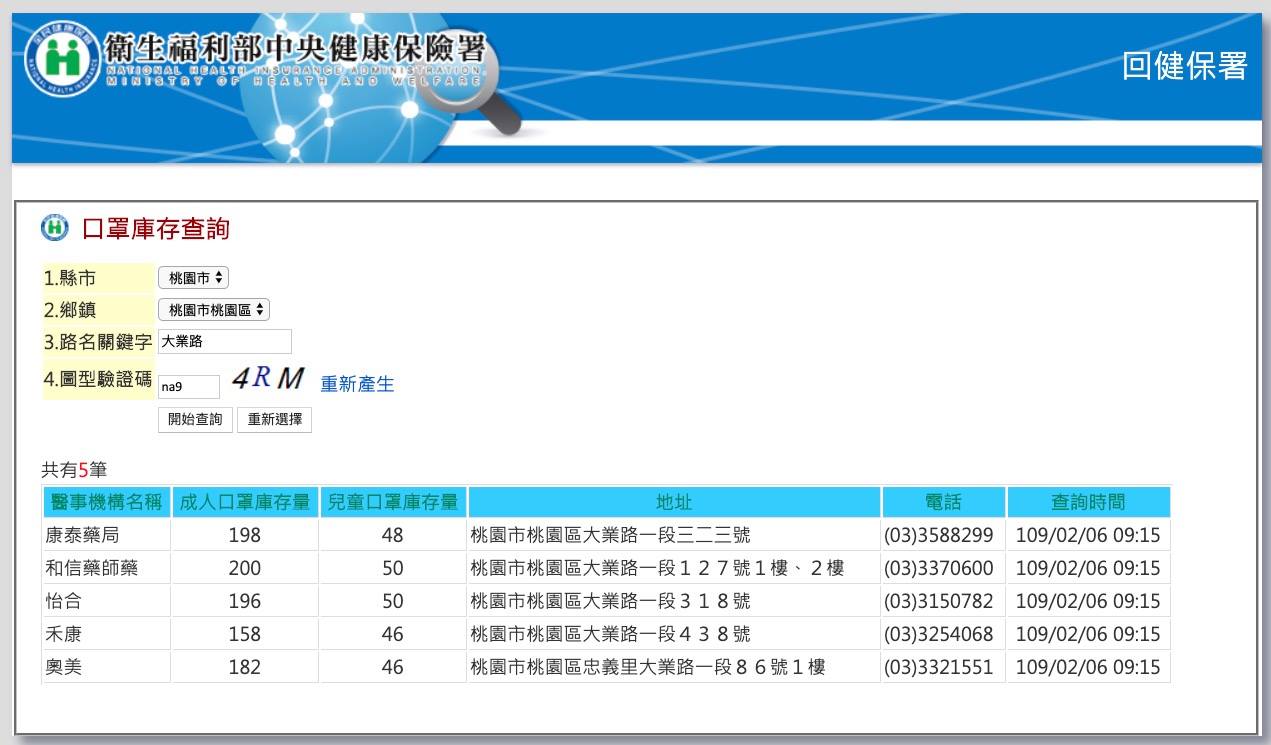The height and width of the screenshot is (745, 1271).
Task: Click child mask stock 46 for 奧美
Action: pos(393,667)
